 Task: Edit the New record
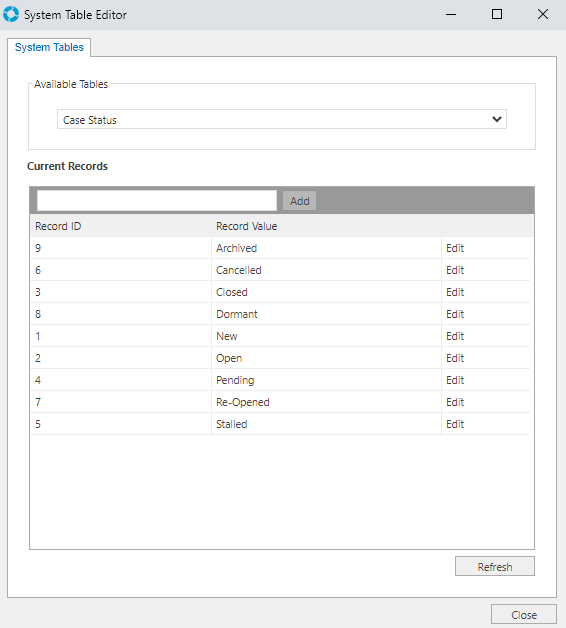(455, 336)
